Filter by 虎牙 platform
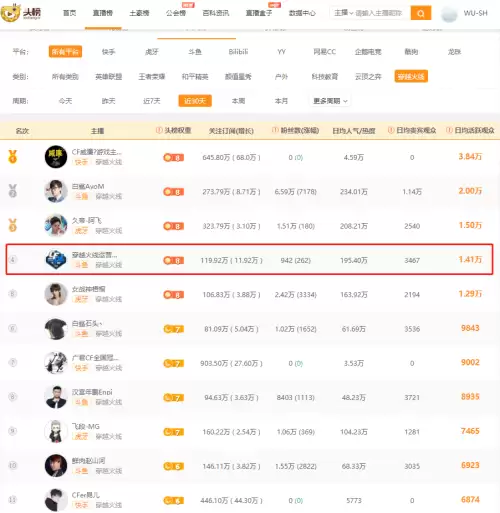500x513 pixels. (x=152, y=52)
